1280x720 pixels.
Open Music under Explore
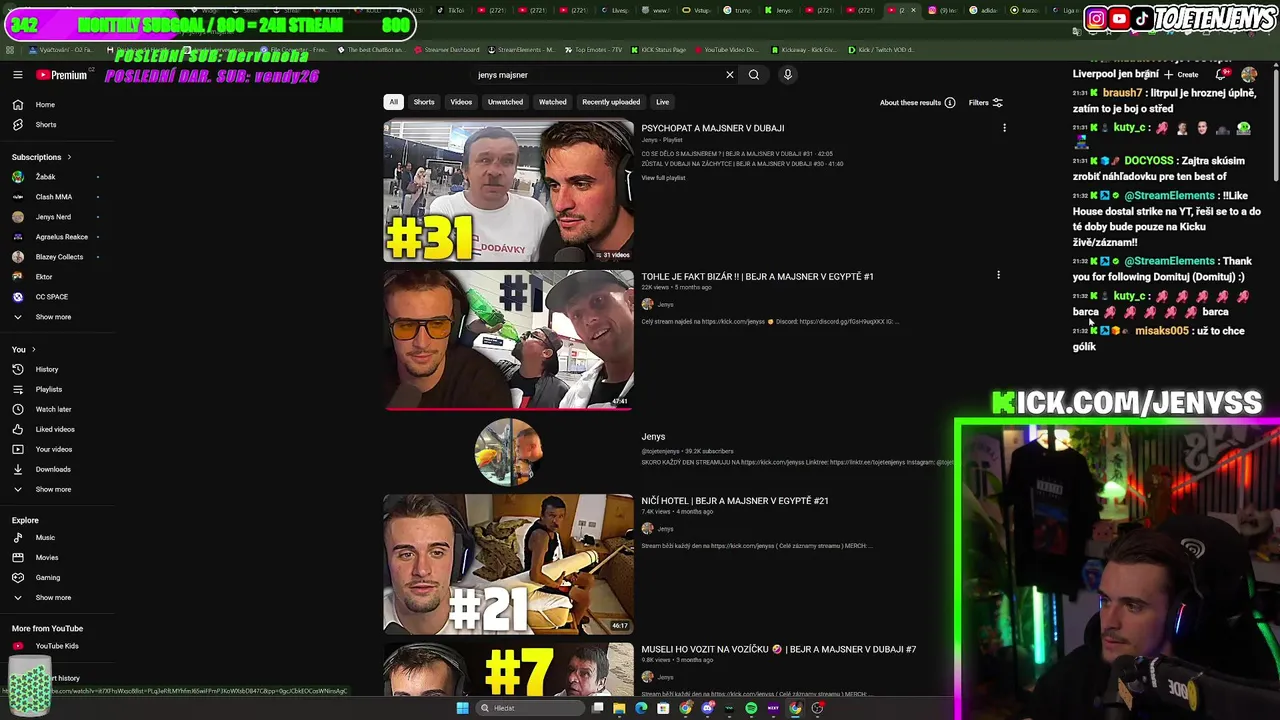point(45,538)
